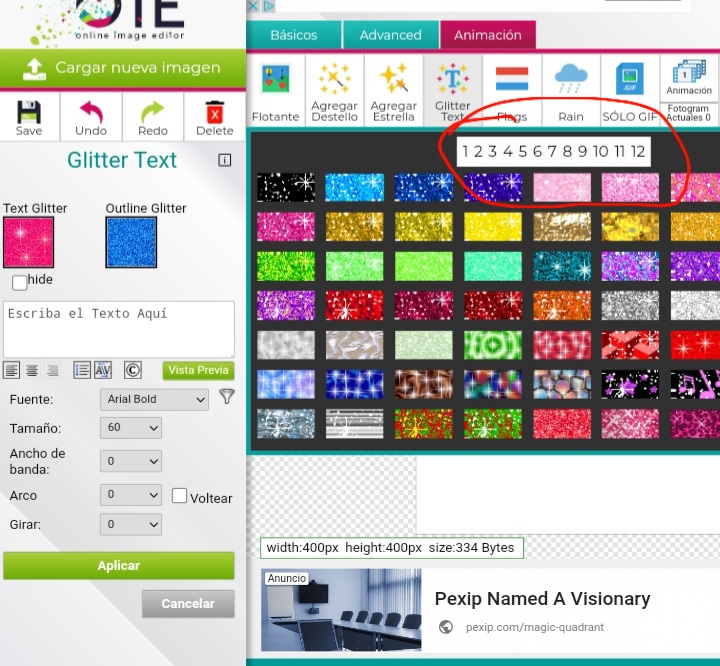Click the Redo arrow icon
Viewport: 720px width, 666px height.
coord(152,111)
